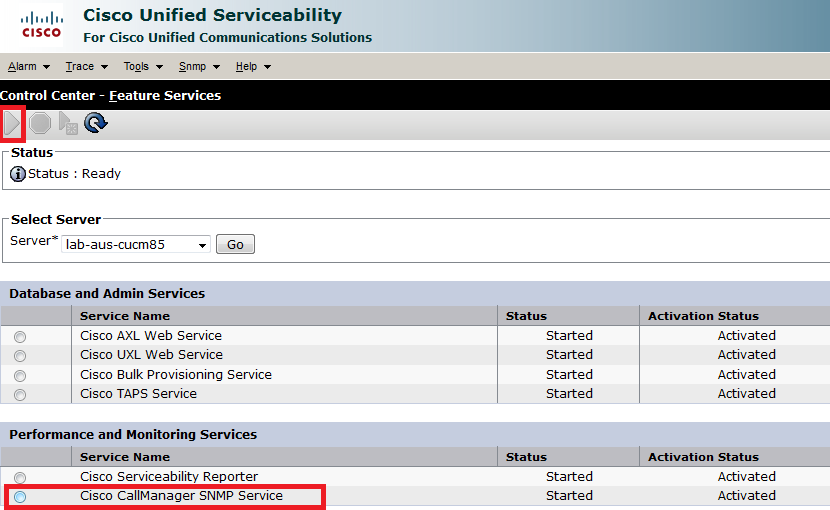The width and height of the screenshot is (830, 510).
Task: Click the Cisco logo
Action: pos(41,25)
